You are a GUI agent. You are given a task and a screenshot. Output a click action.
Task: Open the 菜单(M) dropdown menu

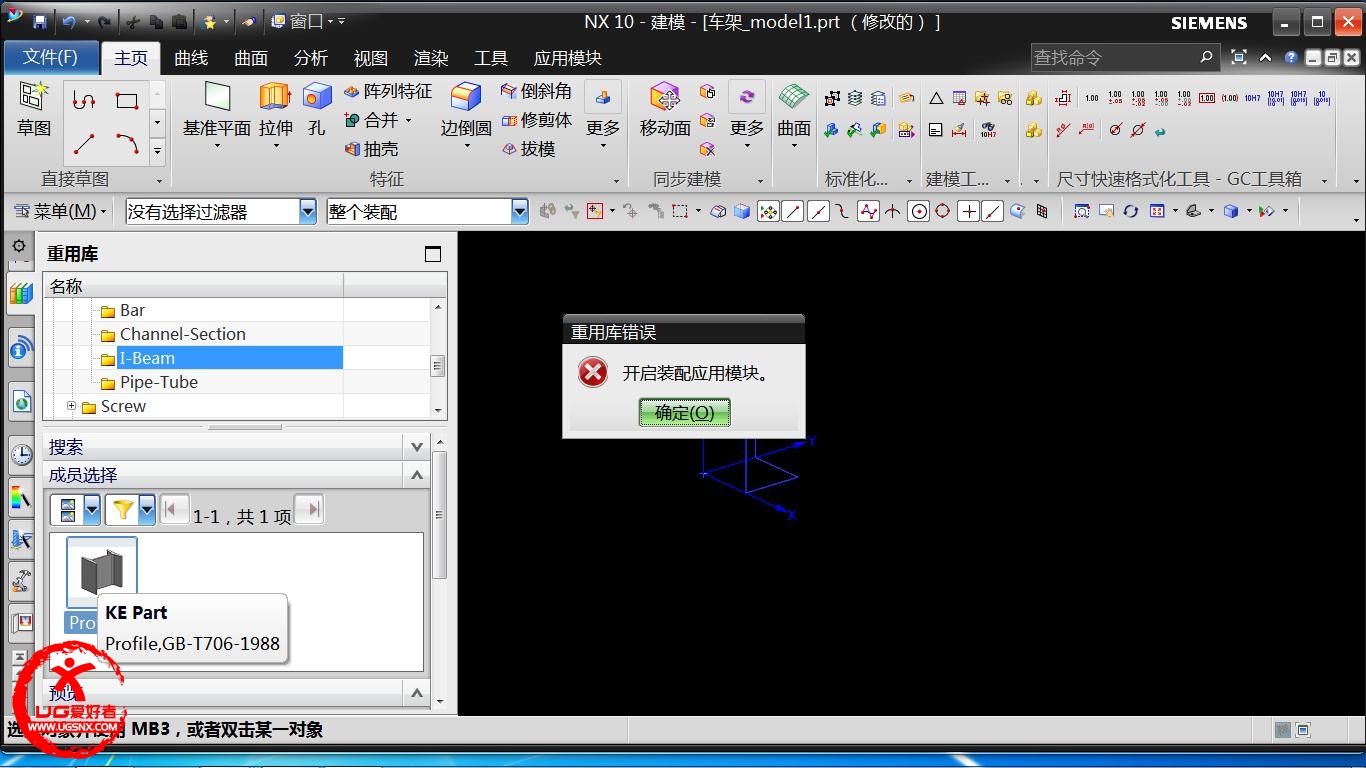pyautogui.click(x=59, y=211)
